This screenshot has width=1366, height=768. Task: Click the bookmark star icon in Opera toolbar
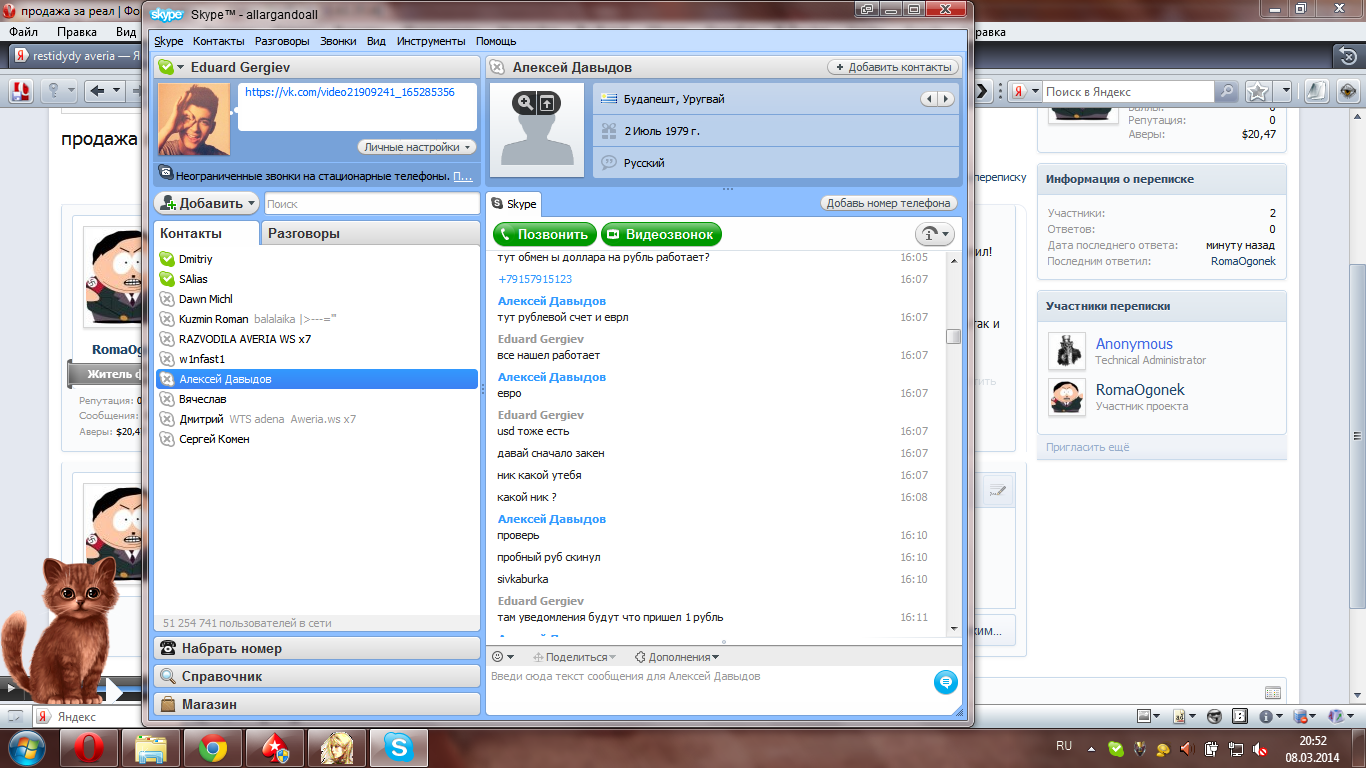click(x=1258, y=91)
